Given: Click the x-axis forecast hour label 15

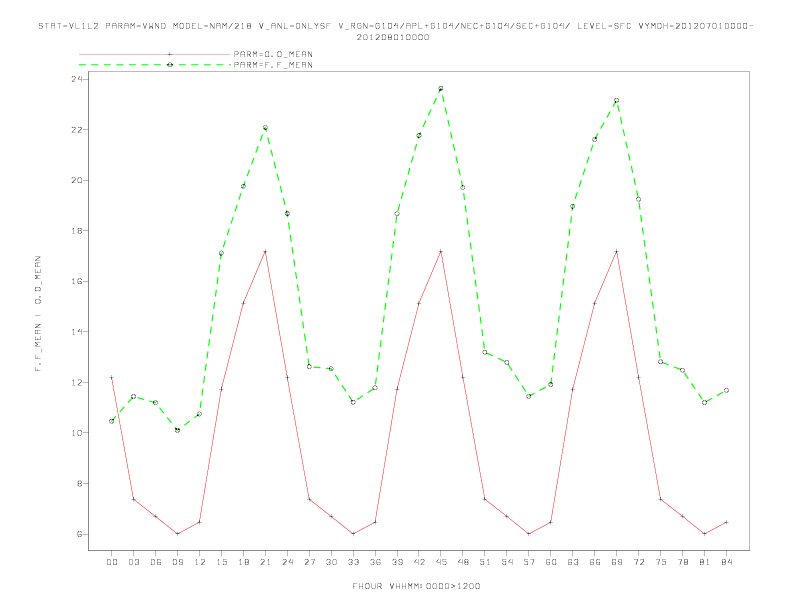Looking at the screenshot, I should pyautogui.click(x=221, y=562).
